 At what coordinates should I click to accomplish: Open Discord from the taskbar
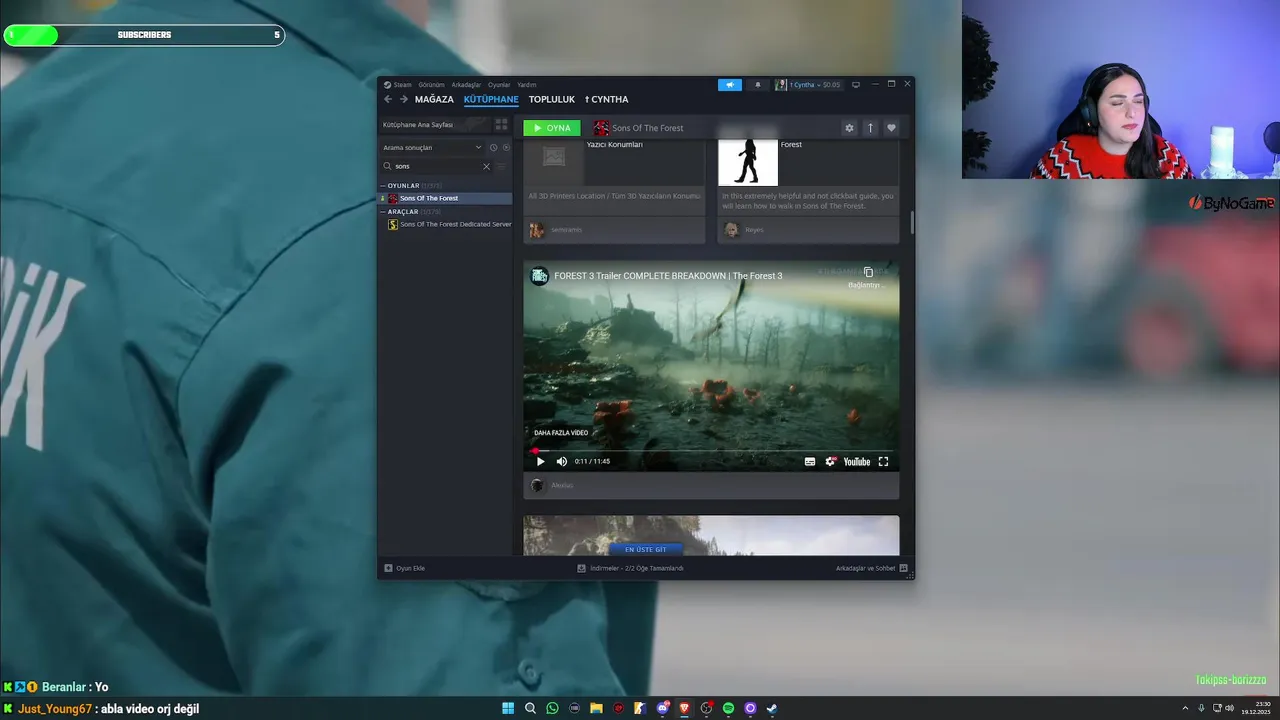[x=662, y=708]
